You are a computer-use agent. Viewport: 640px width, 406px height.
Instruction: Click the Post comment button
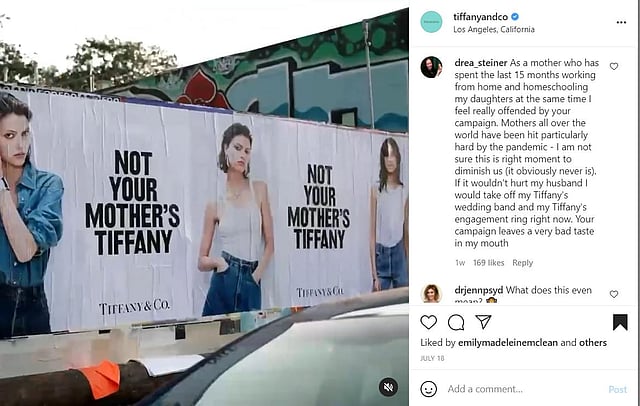618,390
